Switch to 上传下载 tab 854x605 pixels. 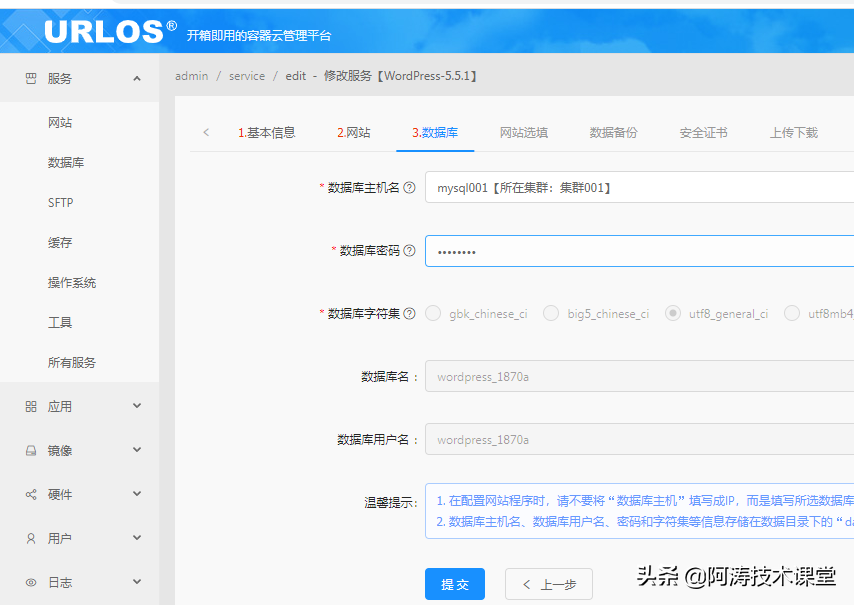[794, 132]
